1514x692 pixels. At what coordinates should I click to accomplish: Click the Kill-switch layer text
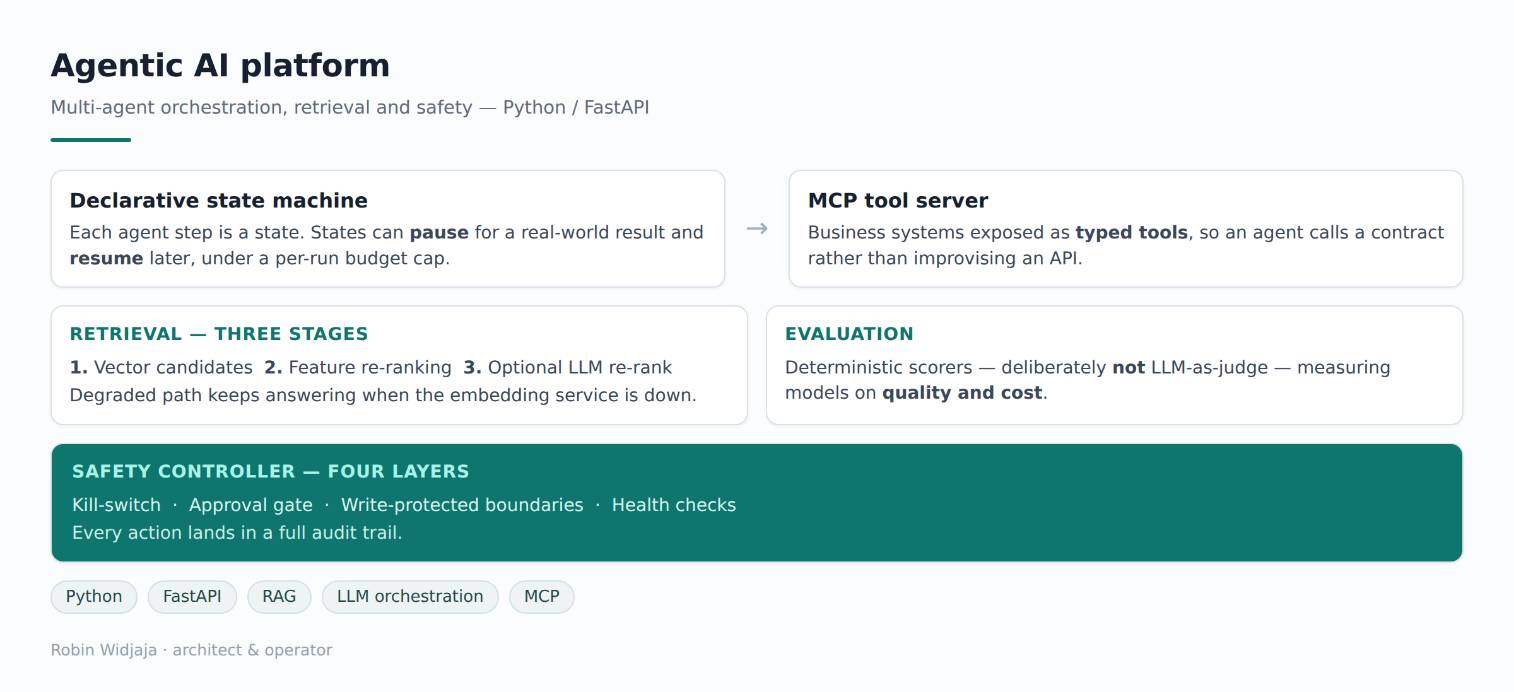pyautogui.click(x=116, y=505)
